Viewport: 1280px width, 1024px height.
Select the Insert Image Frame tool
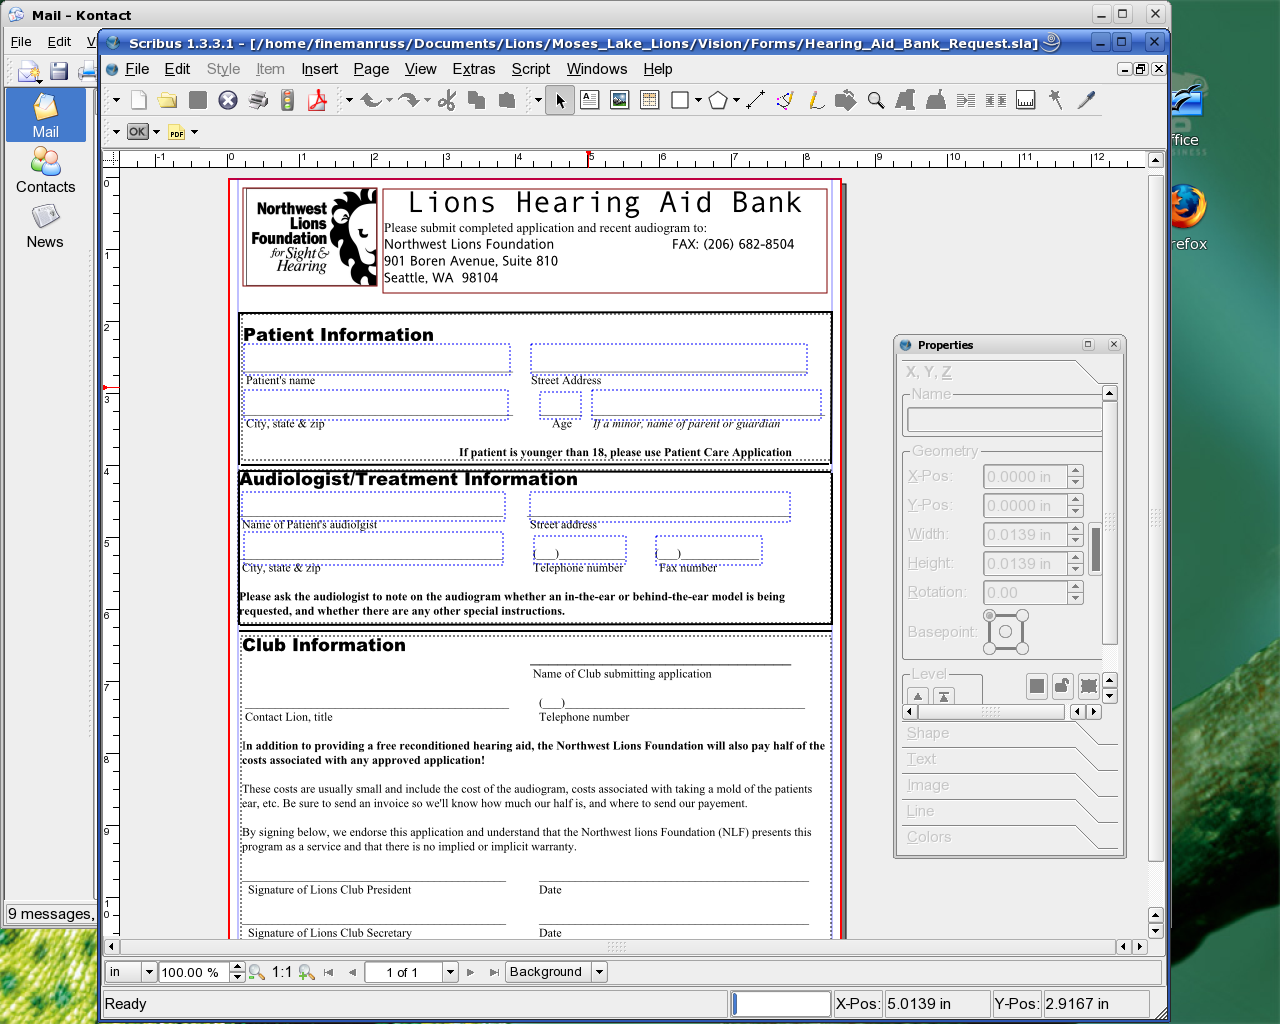coord(620,100)
